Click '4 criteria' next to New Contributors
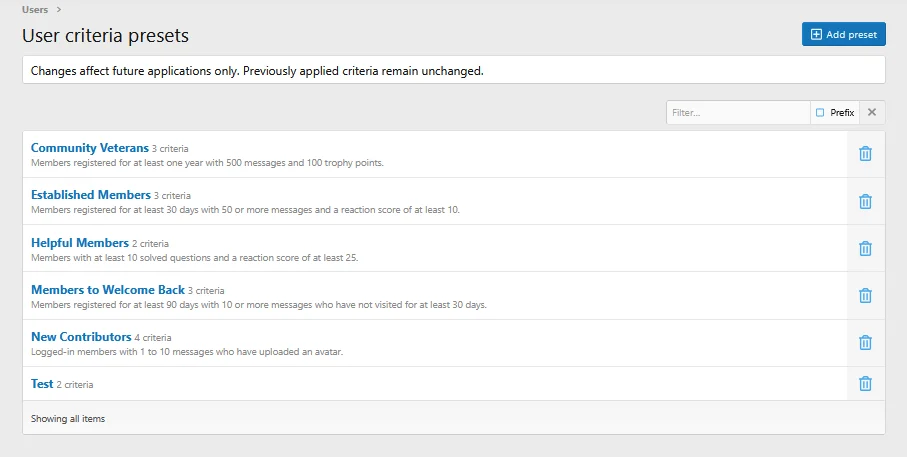Viewport: 907px width, 457px height. 153,337
